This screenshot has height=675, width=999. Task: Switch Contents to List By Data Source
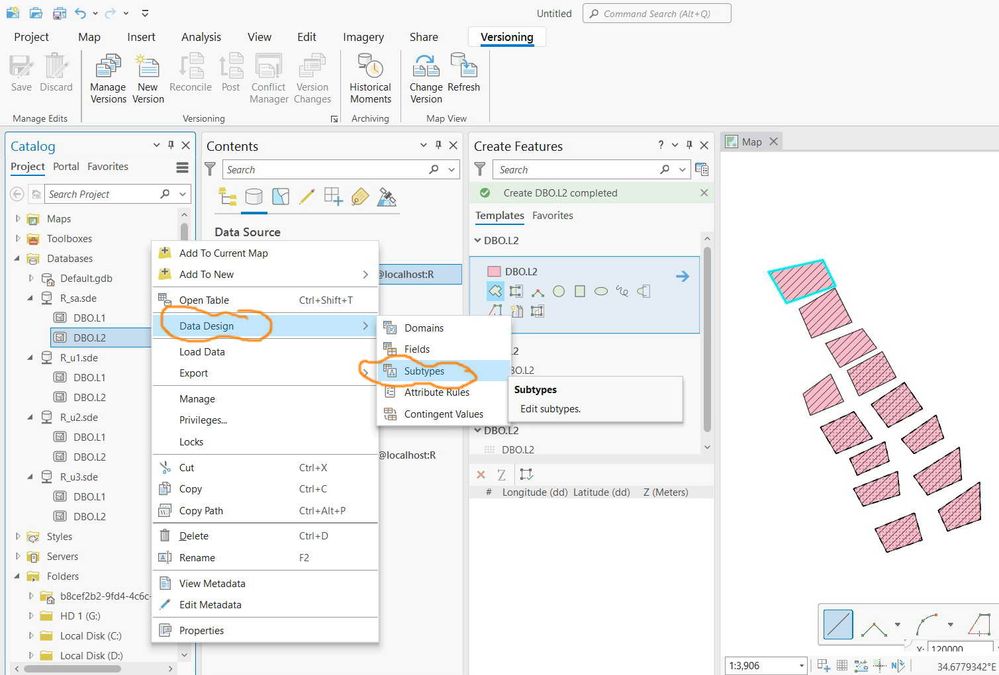tap(254, 196)
